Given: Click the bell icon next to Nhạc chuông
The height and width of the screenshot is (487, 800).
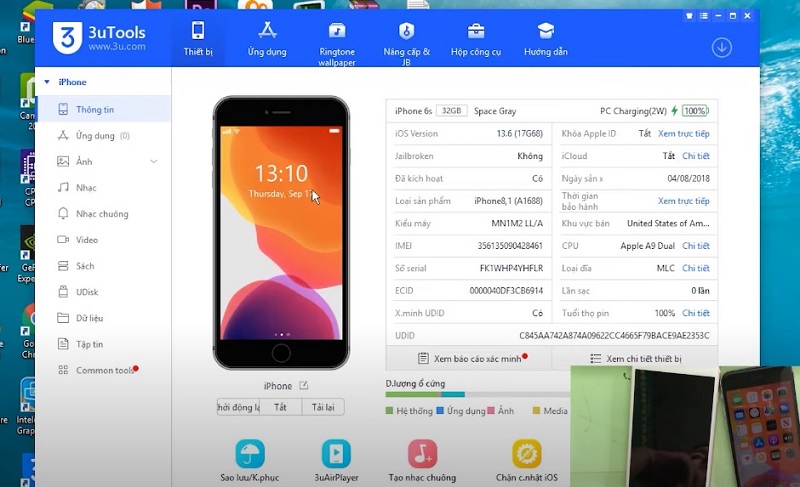Looking at the screenshot, I should [63, 213].
